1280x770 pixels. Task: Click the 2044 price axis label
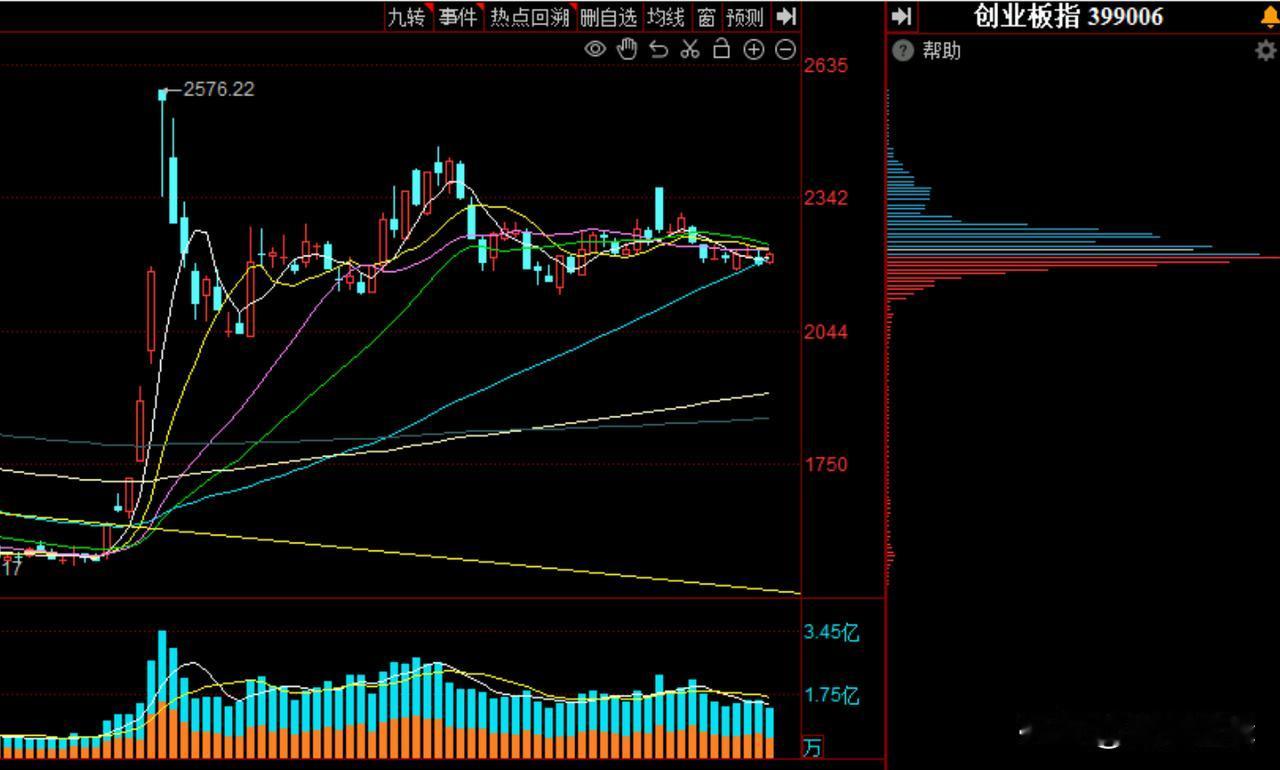[826, 332]
